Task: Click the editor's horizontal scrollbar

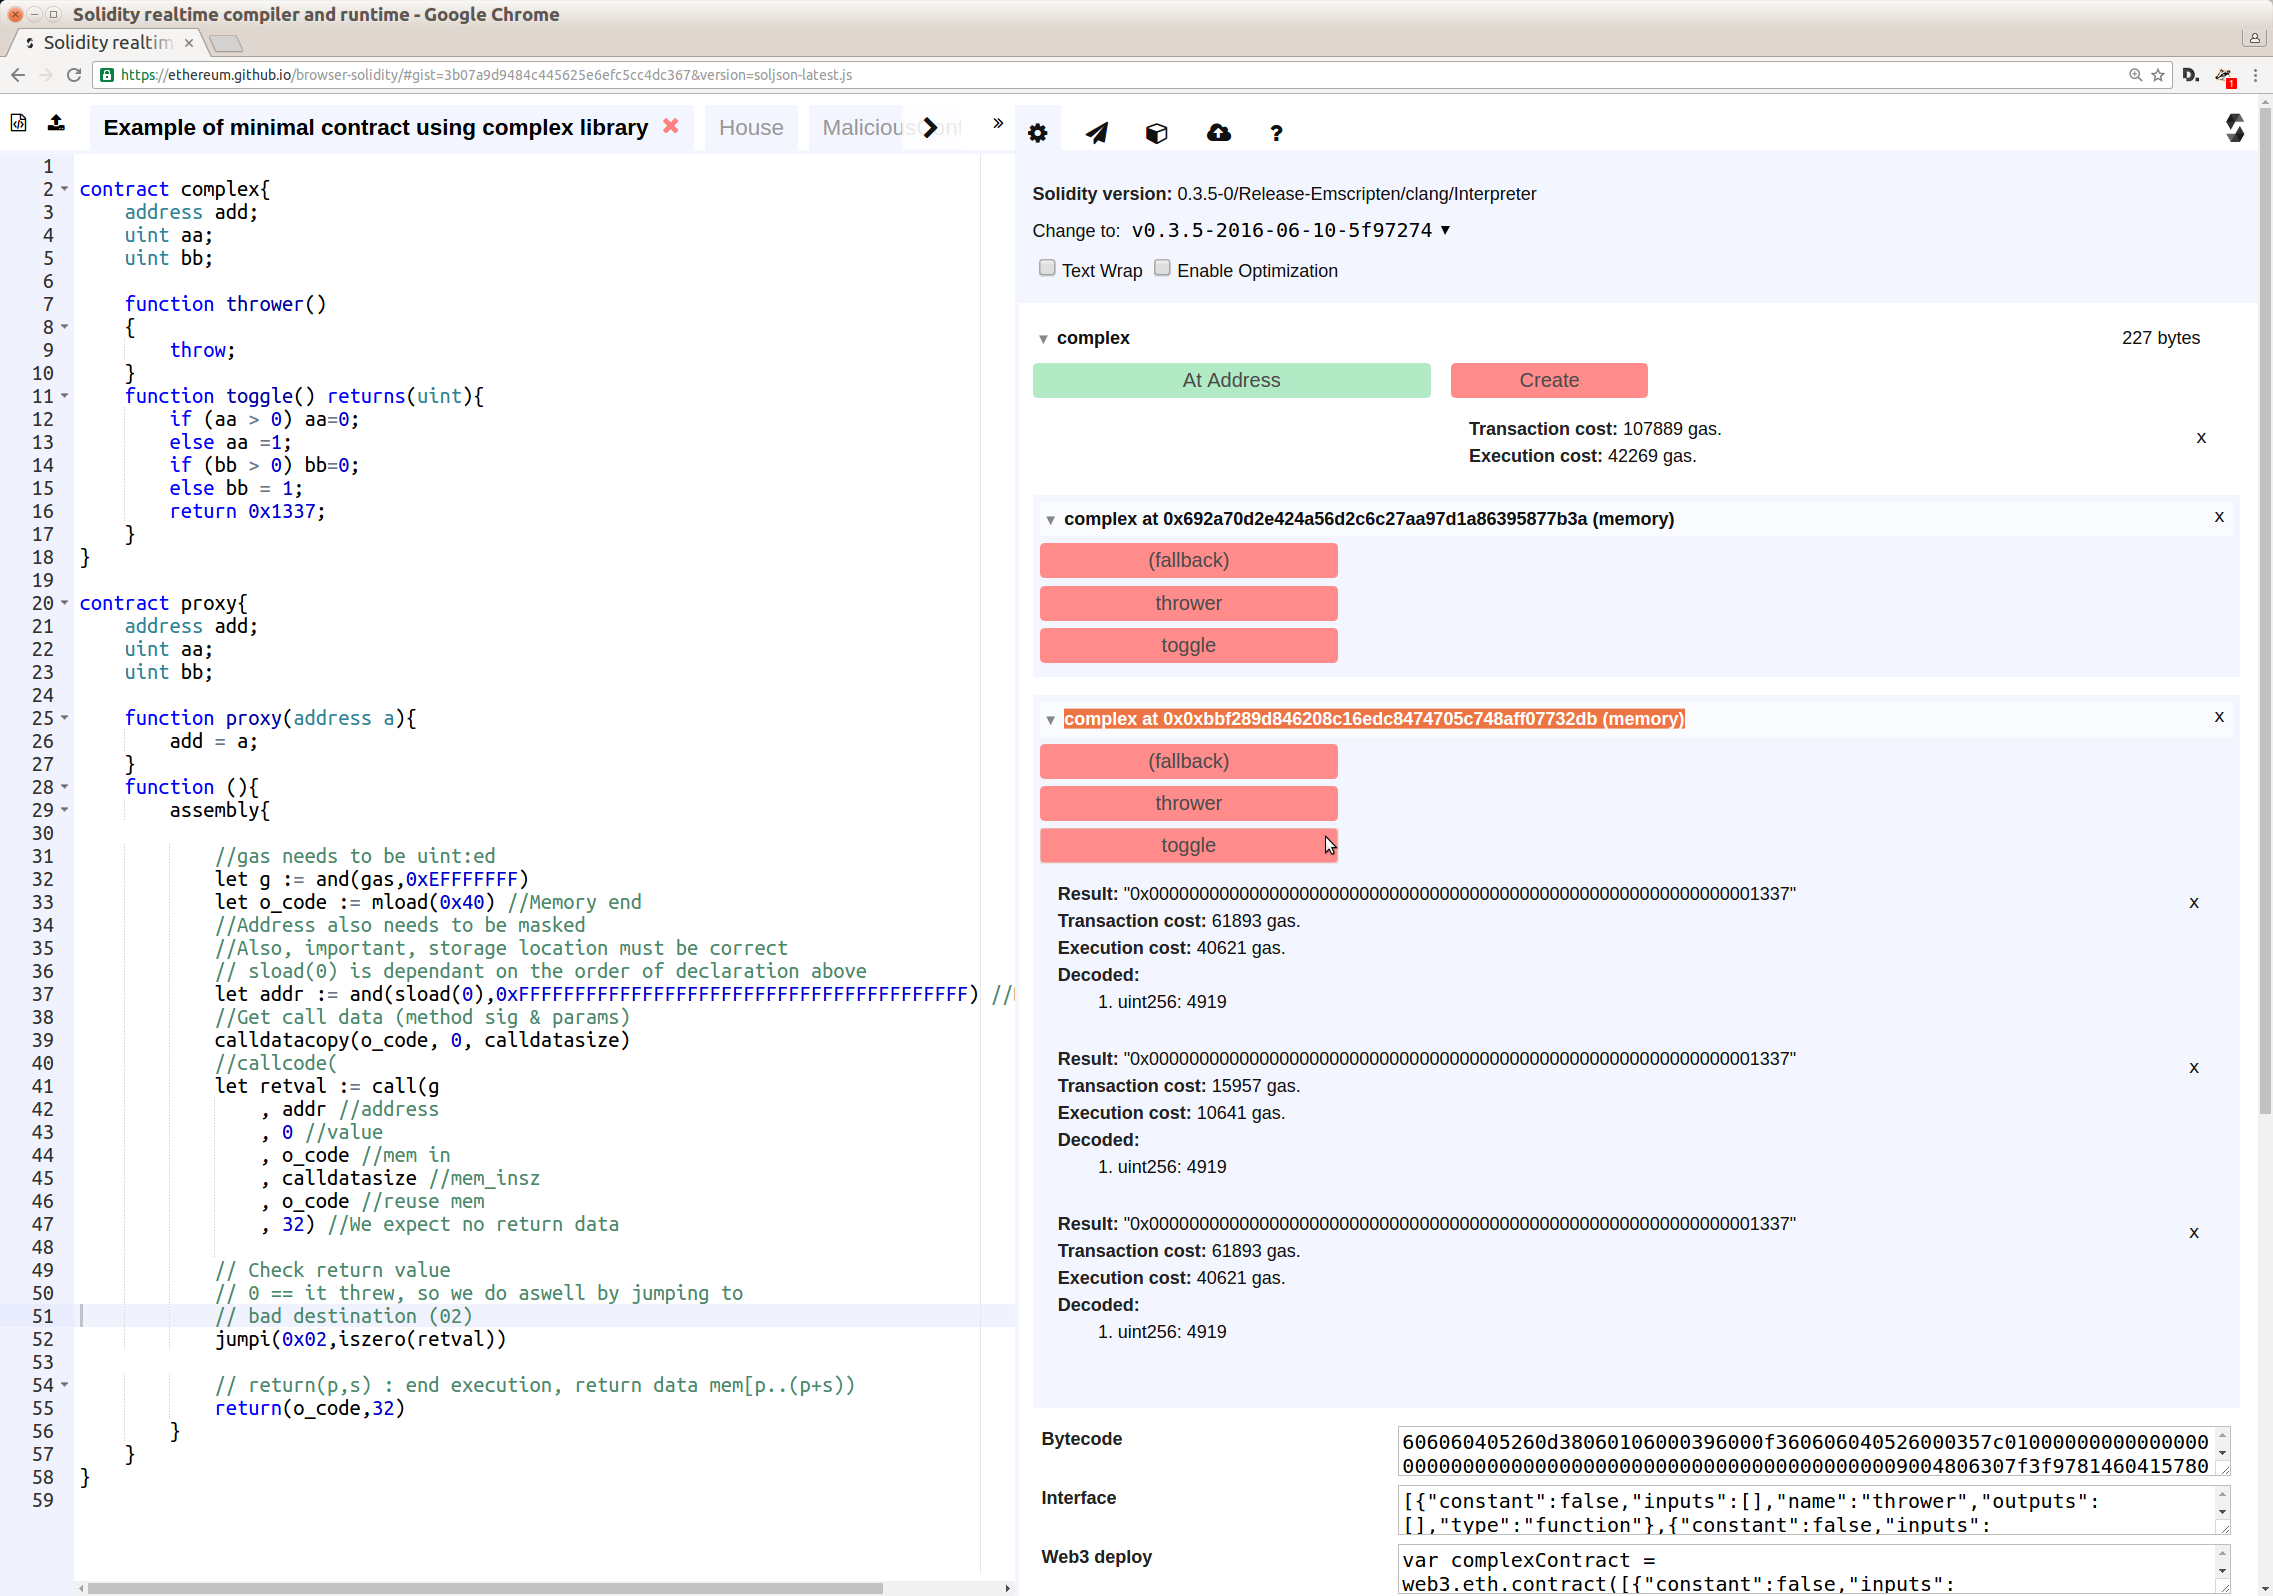Action: 485,1588
